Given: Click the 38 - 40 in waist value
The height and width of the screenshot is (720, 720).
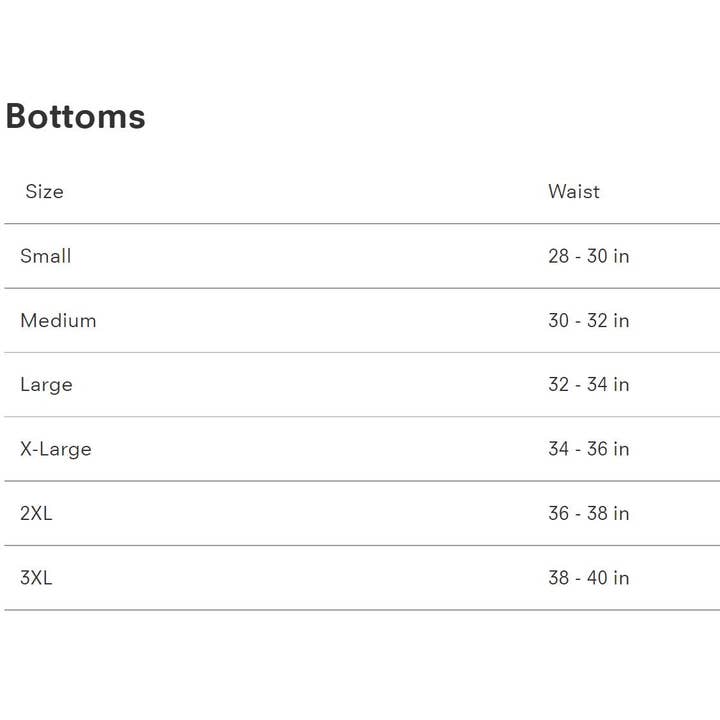Looking at the screenshot, I should click(588, 578).
